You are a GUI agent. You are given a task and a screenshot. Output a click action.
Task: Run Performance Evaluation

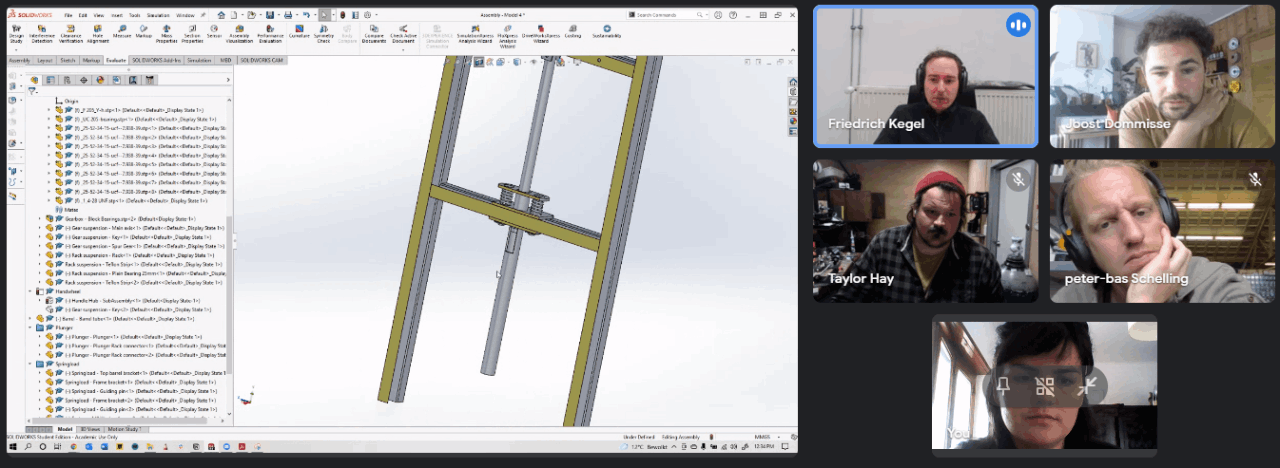[x=270, y=35]
